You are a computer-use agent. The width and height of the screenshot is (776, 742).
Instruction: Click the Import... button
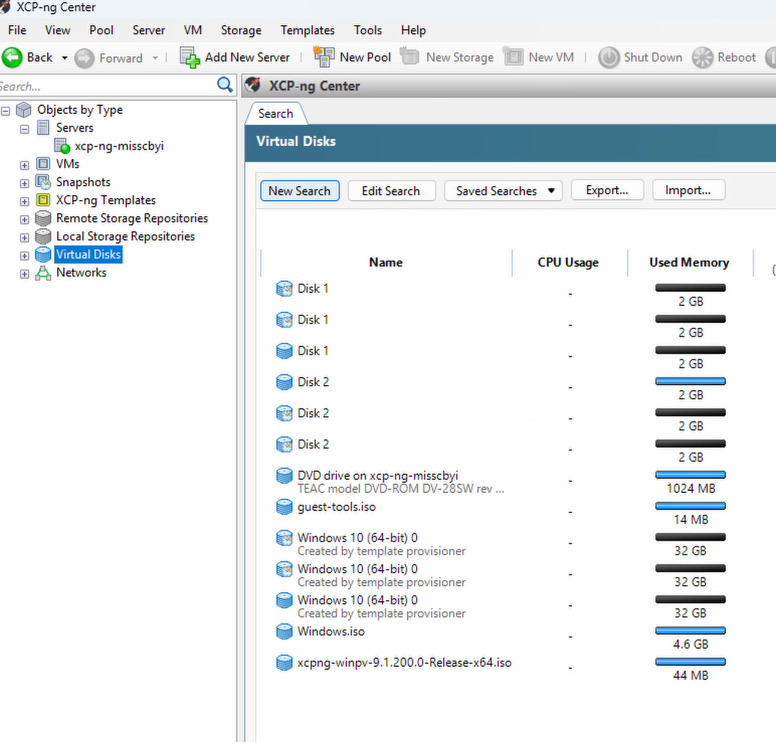click(x=688, y=190)
